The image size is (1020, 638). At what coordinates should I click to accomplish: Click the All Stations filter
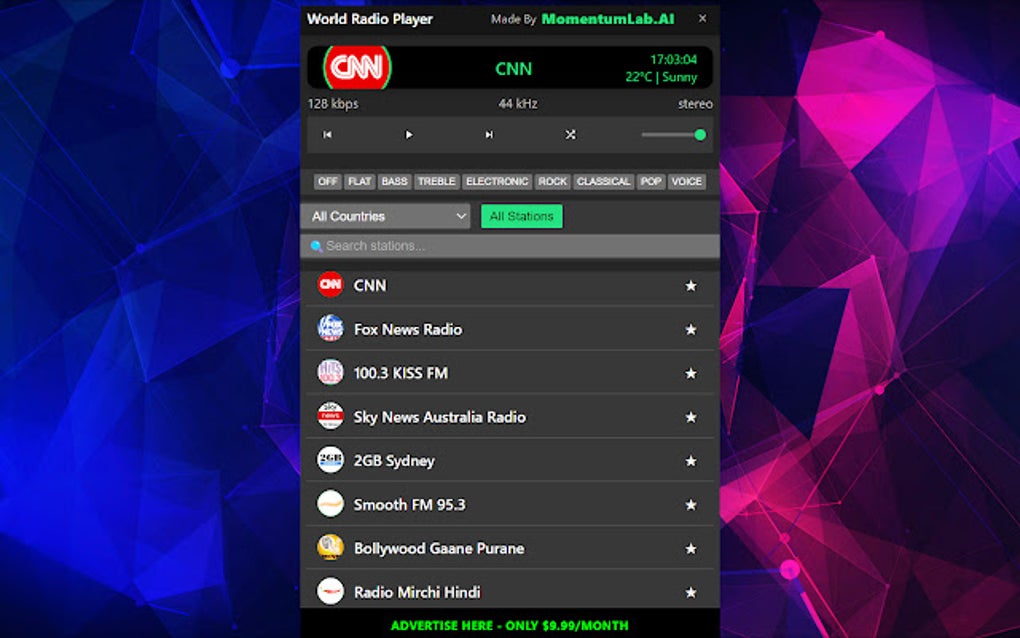[521, 215]
